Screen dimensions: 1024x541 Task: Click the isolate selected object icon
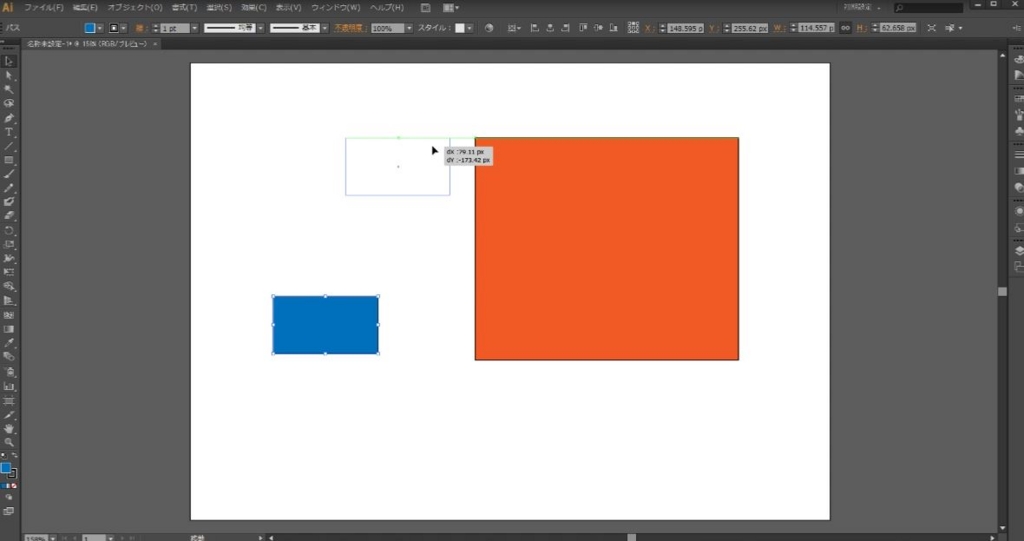(931, 28)
